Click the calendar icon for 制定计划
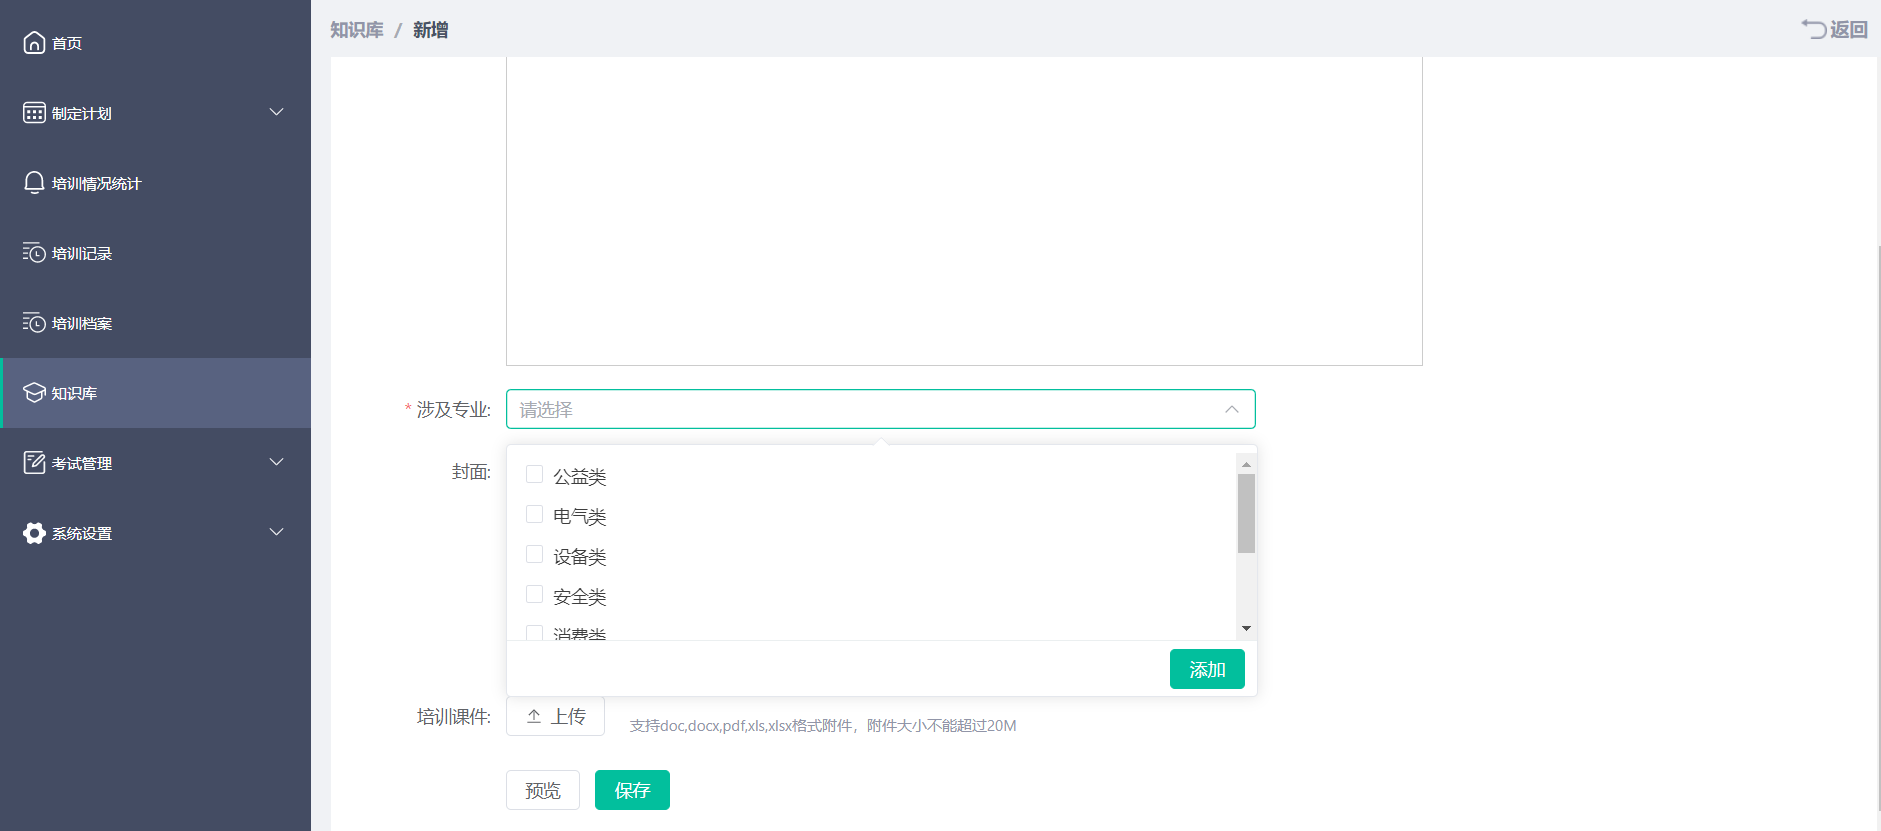 click(x=34, y=113)
